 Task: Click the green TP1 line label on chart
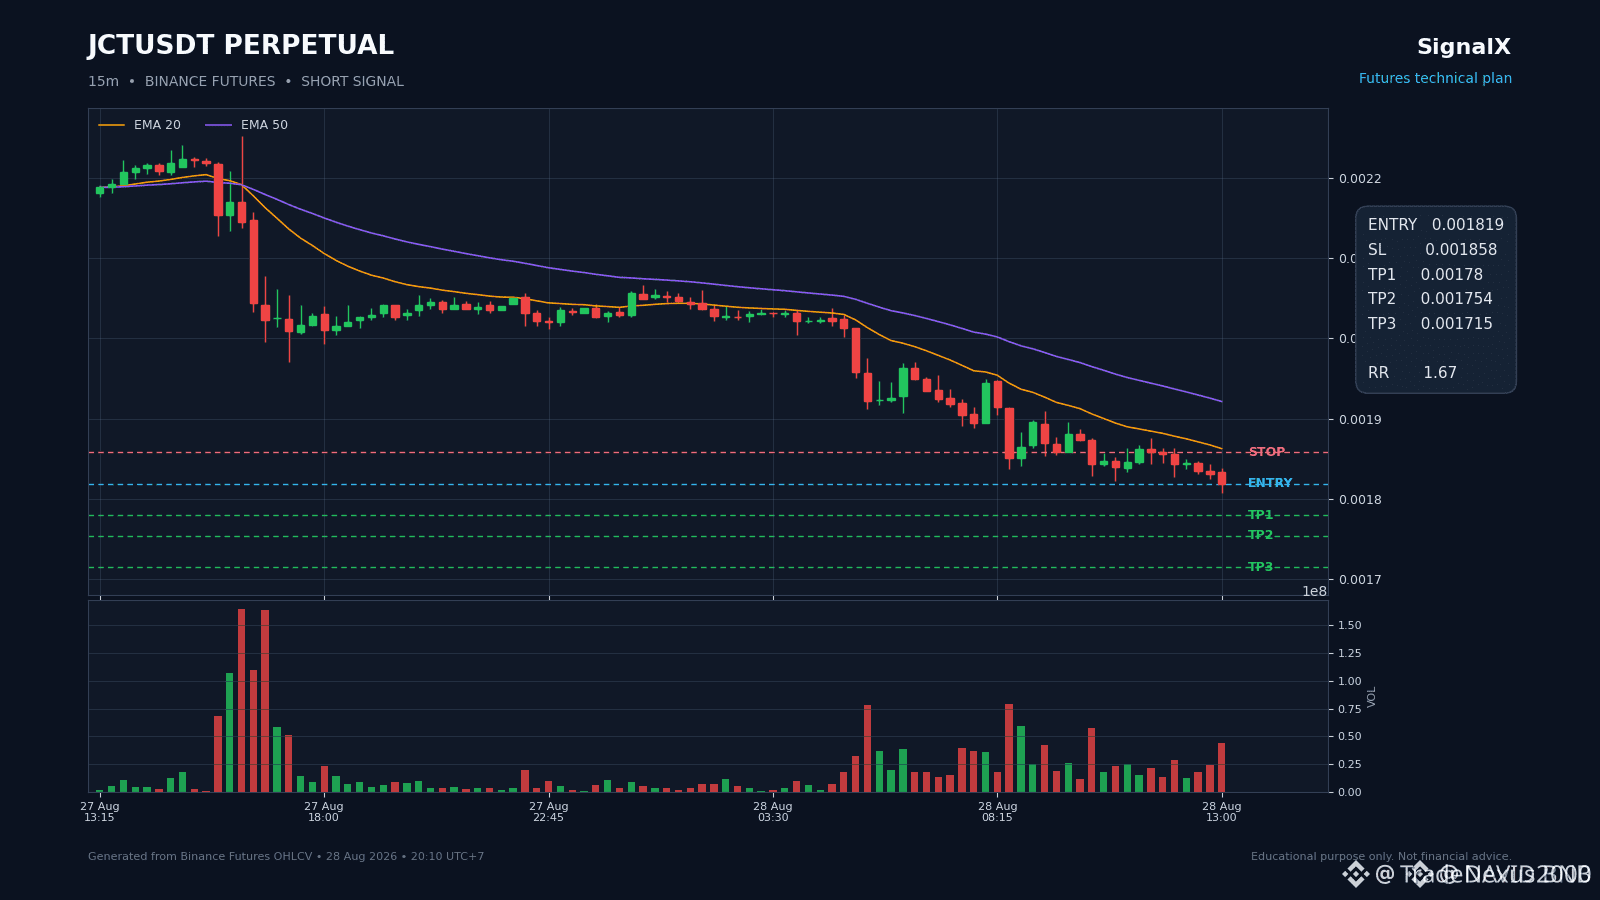tap(1260, 515)
